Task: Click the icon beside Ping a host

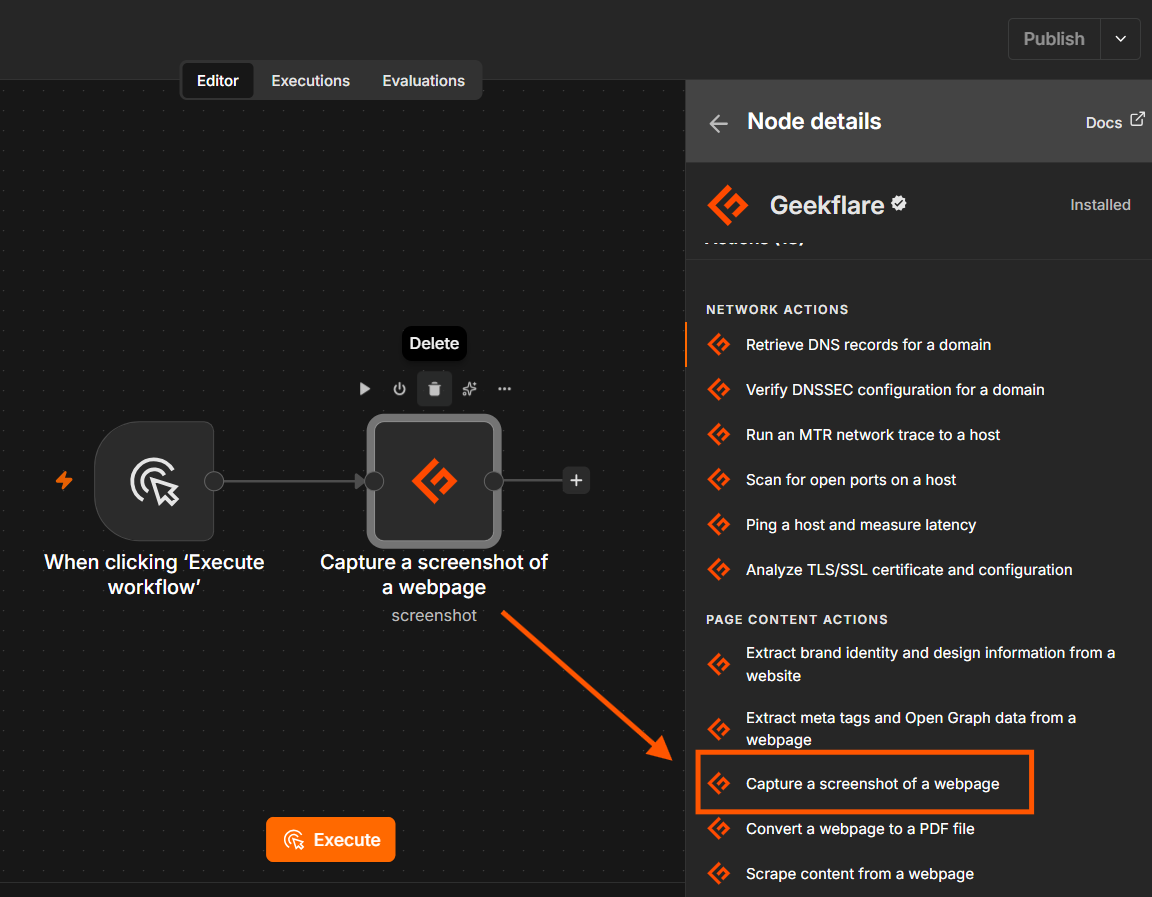Action: point(719,525)
